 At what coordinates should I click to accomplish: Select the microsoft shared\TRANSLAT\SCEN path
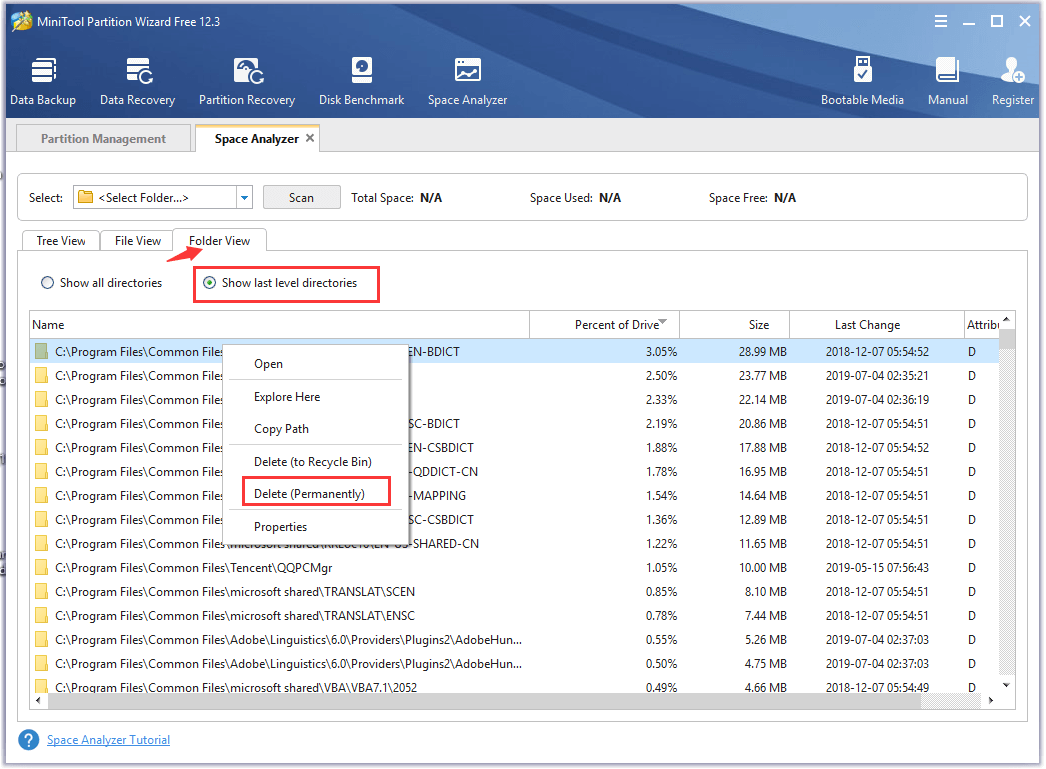tap(235, 592)
